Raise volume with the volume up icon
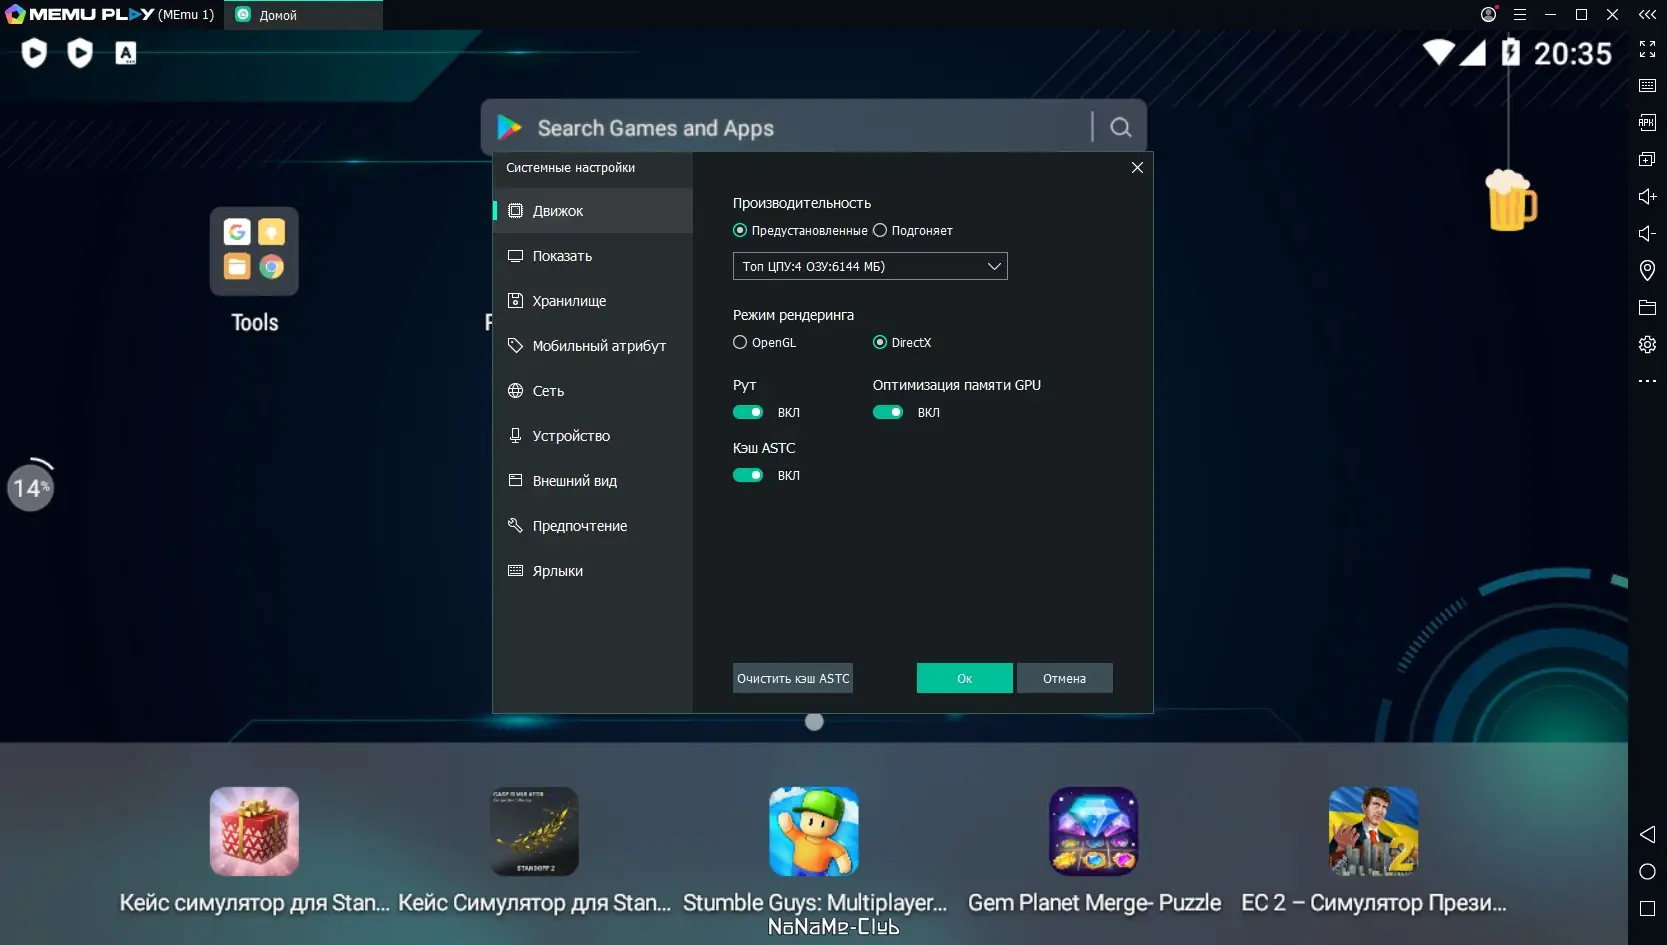Viewport: 1667px width, 945px height. pyautogui.click(x=1647, y=197)
